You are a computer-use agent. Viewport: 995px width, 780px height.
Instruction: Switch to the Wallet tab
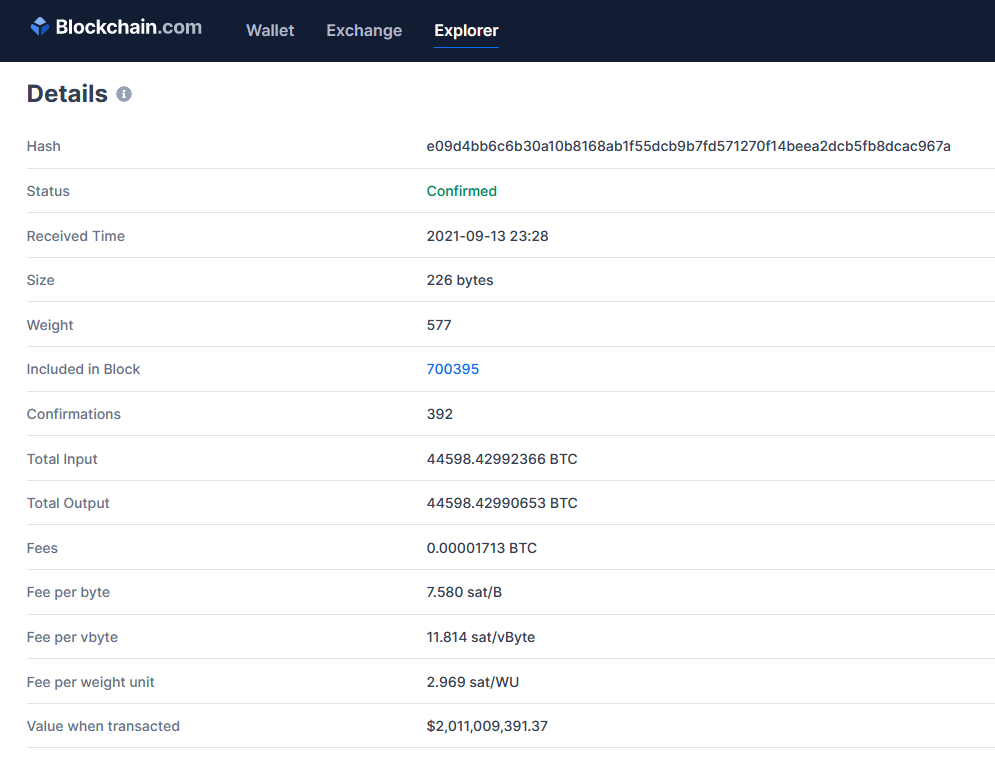[x=269, y=31]
